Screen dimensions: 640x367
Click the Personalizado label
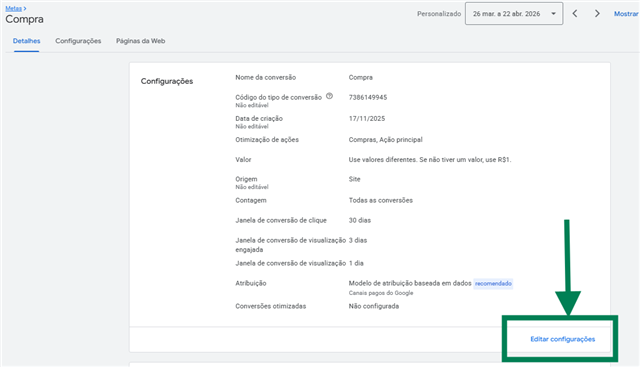439,13
